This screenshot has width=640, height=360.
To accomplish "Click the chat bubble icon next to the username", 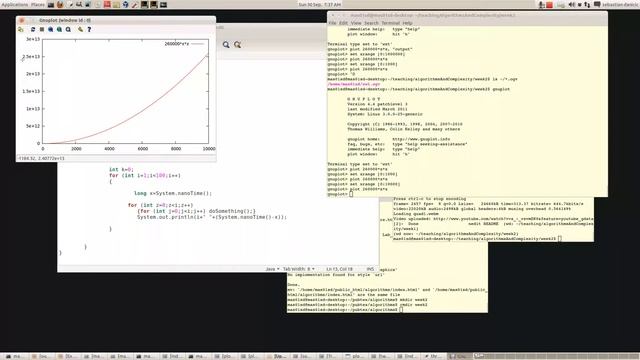I will tap(597, 4).
